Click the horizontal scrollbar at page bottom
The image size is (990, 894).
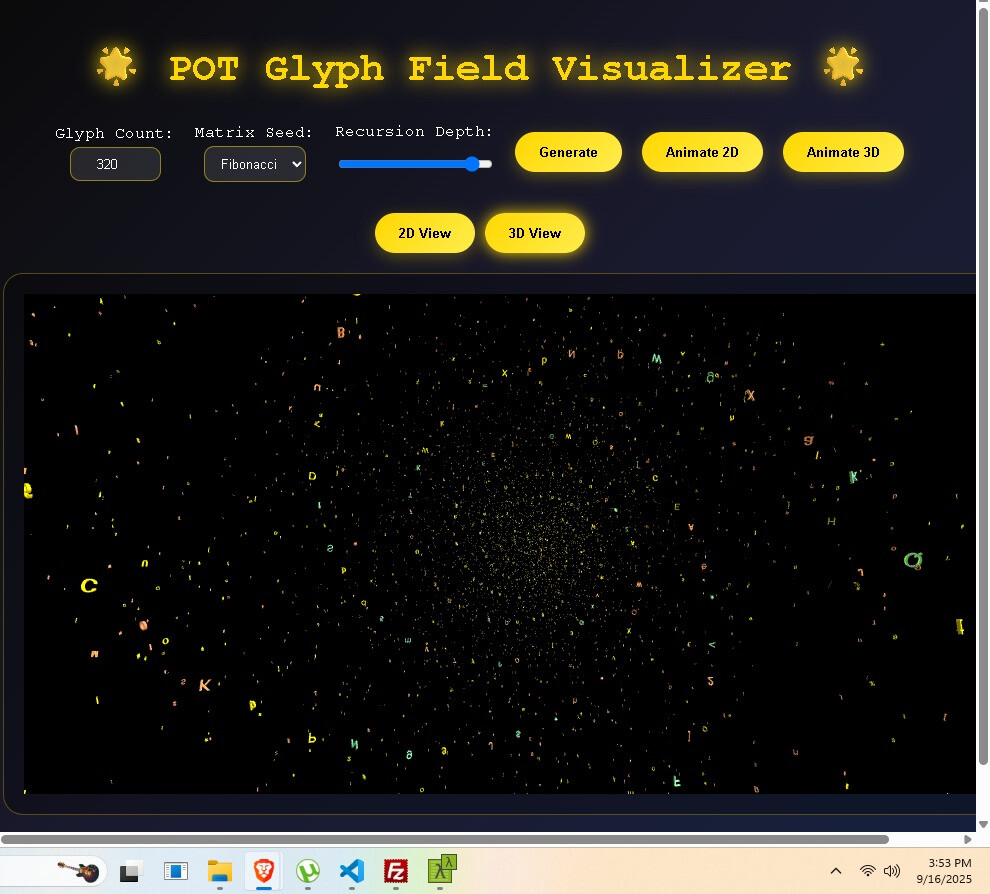pos(445,839)
